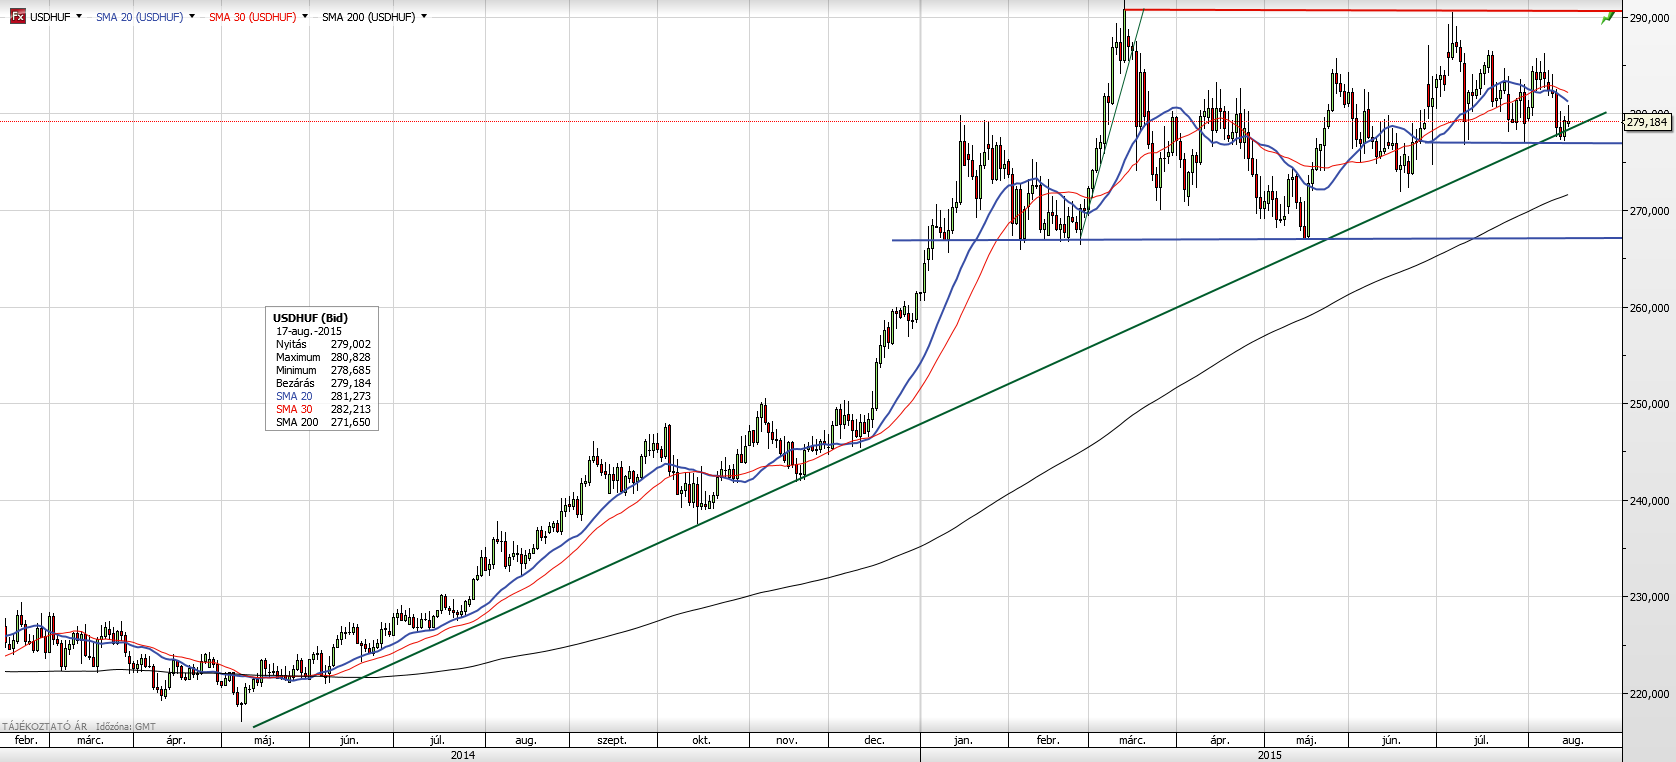This screenshot has height=762, width=1676.
Task: Click the júl. label under 2015
Action: coord(1481,740)
